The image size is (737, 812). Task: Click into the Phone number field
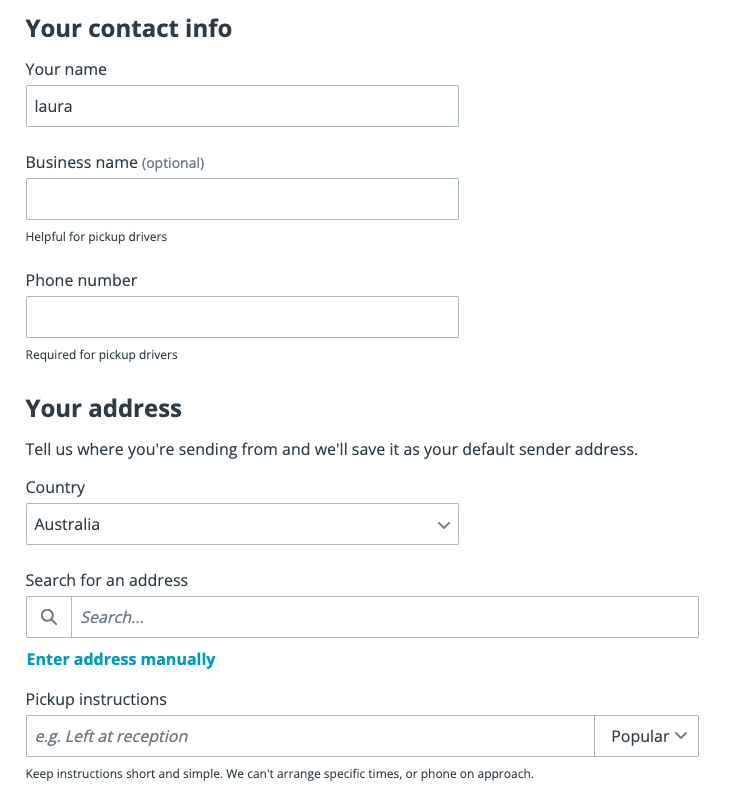[242, 317]
